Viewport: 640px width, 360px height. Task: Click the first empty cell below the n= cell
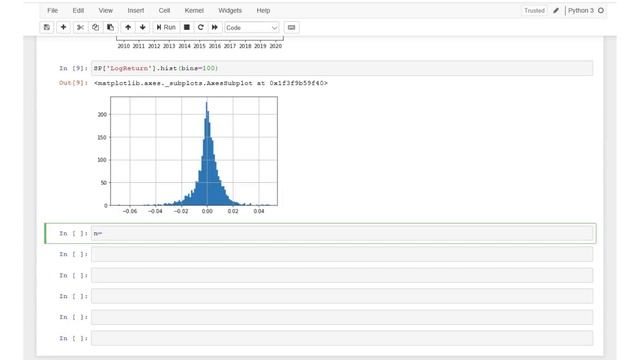(x=342, y=254)
